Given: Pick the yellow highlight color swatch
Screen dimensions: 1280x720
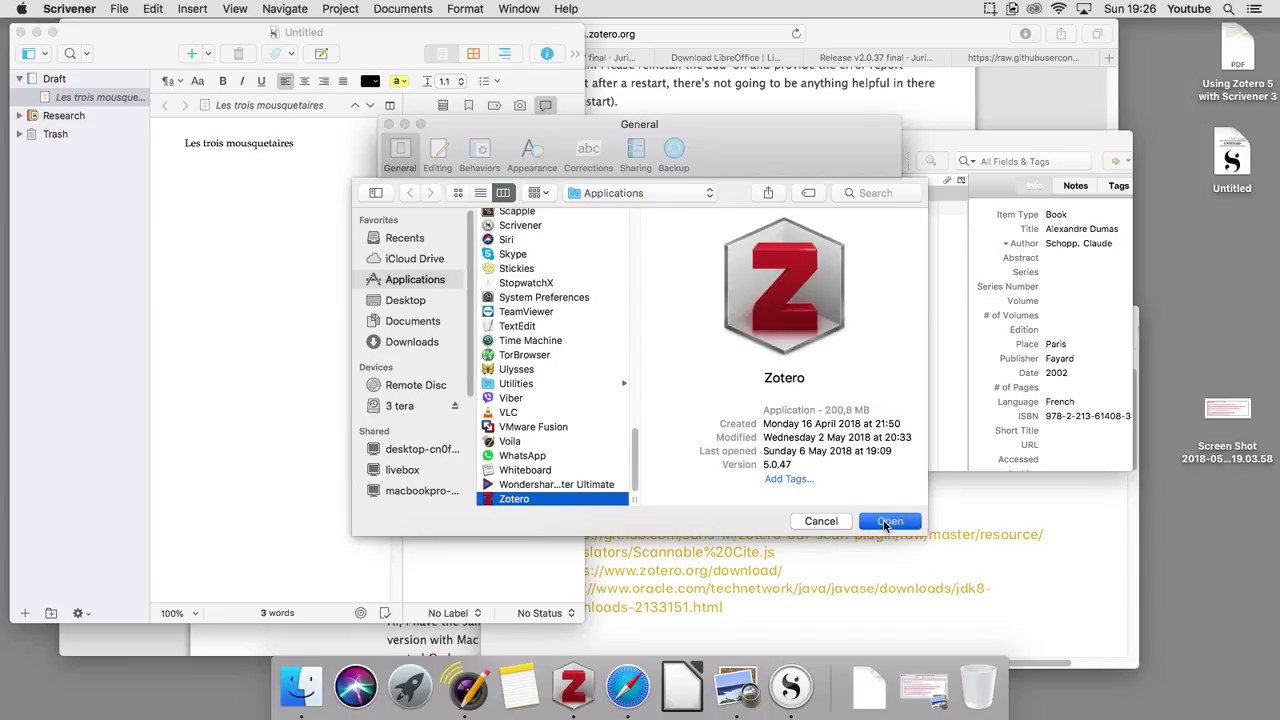Looking at the screenshot, I should coord(397,81).
